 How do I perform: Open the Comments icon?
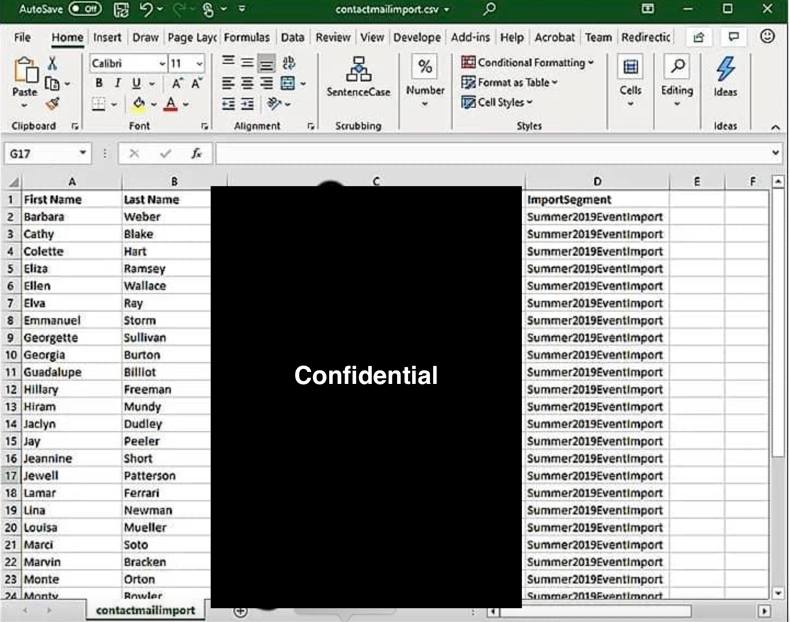coord(734,37)
